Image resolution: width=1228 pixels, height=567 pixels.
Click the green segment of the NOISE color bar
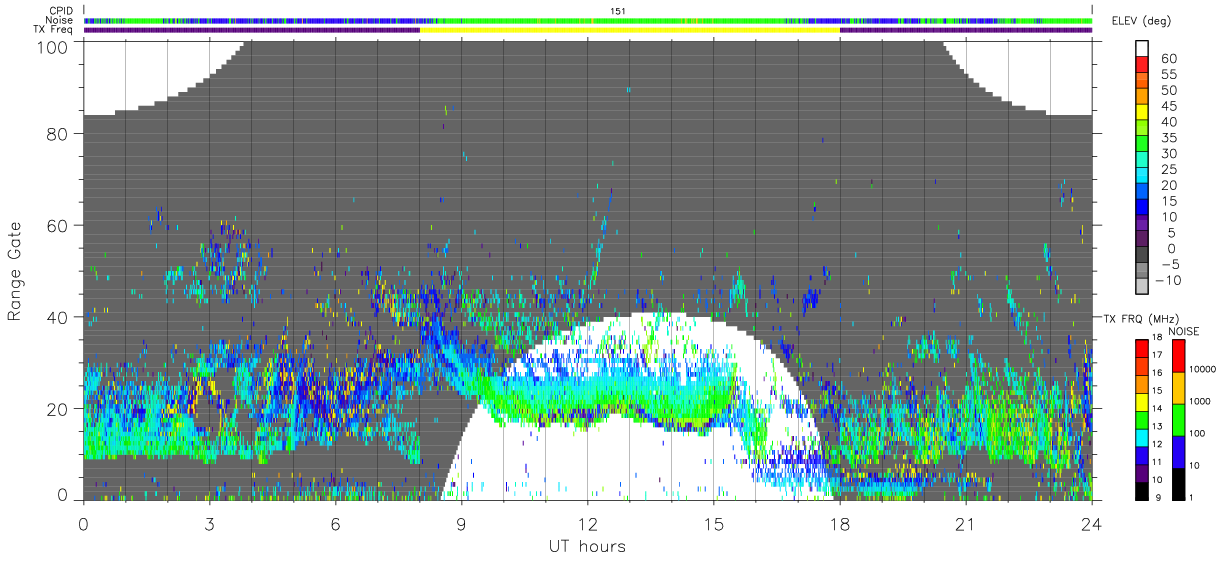pos(1179,419)
